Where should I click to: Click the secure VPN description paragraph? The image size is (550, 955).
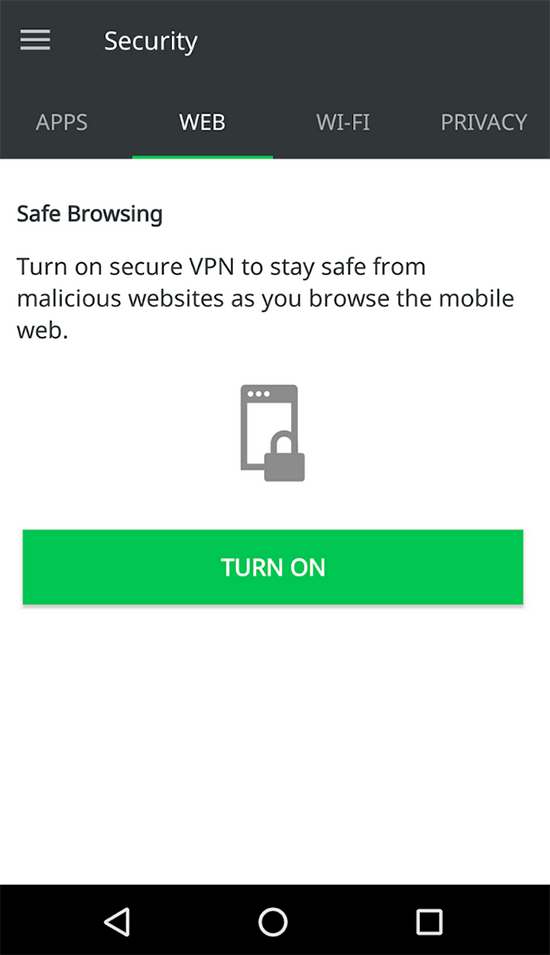coord(266,298)
